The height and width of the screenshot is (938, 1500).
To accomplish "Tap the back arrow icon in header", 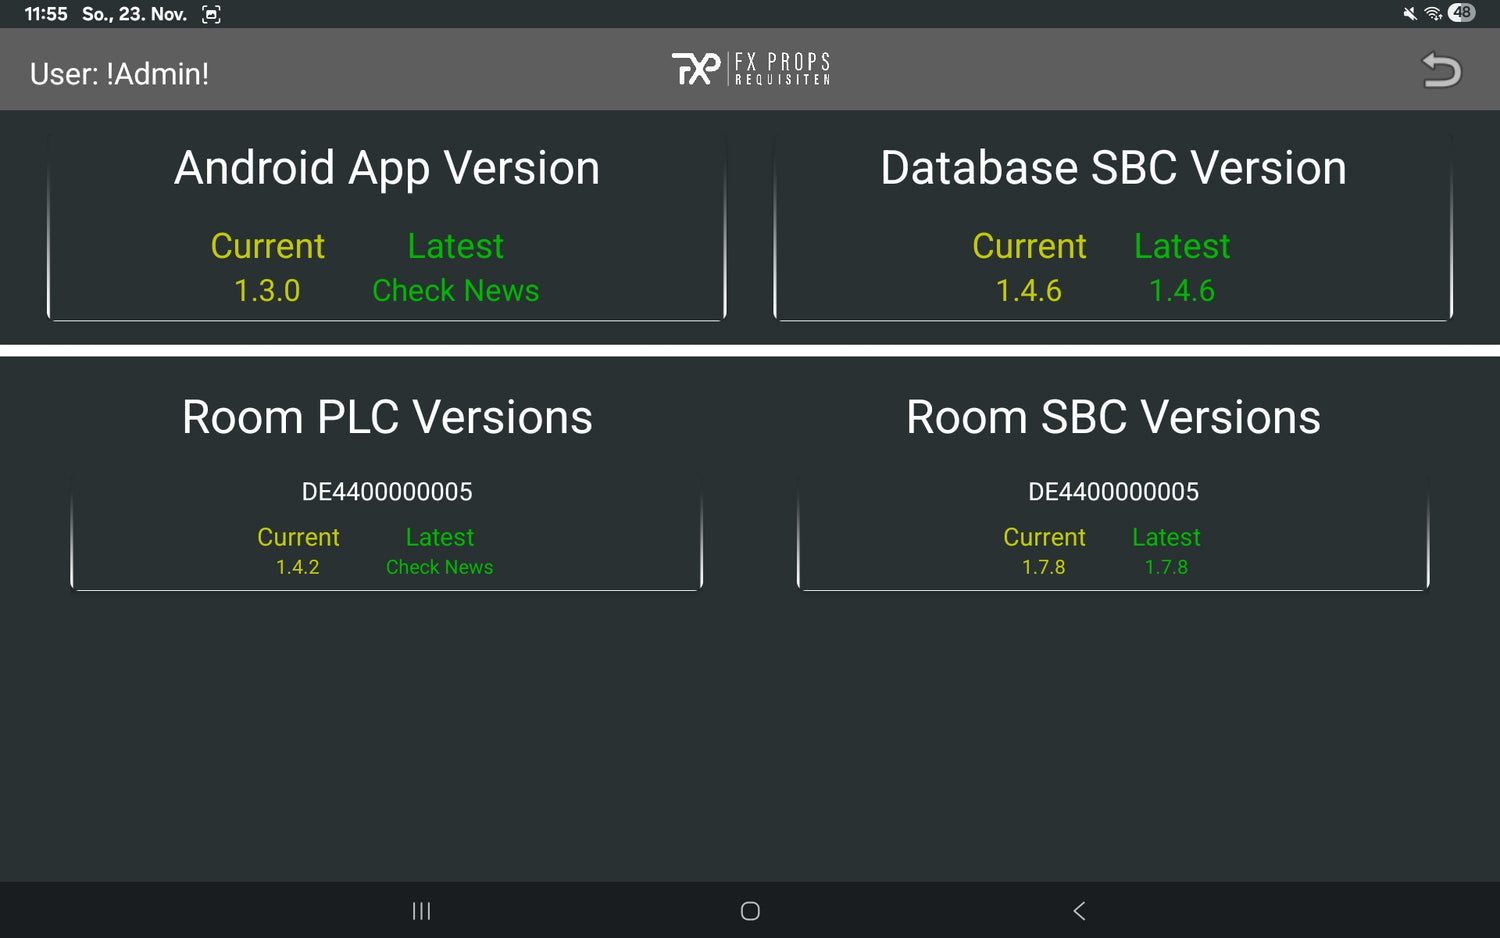I will (x=1441, y=70).
